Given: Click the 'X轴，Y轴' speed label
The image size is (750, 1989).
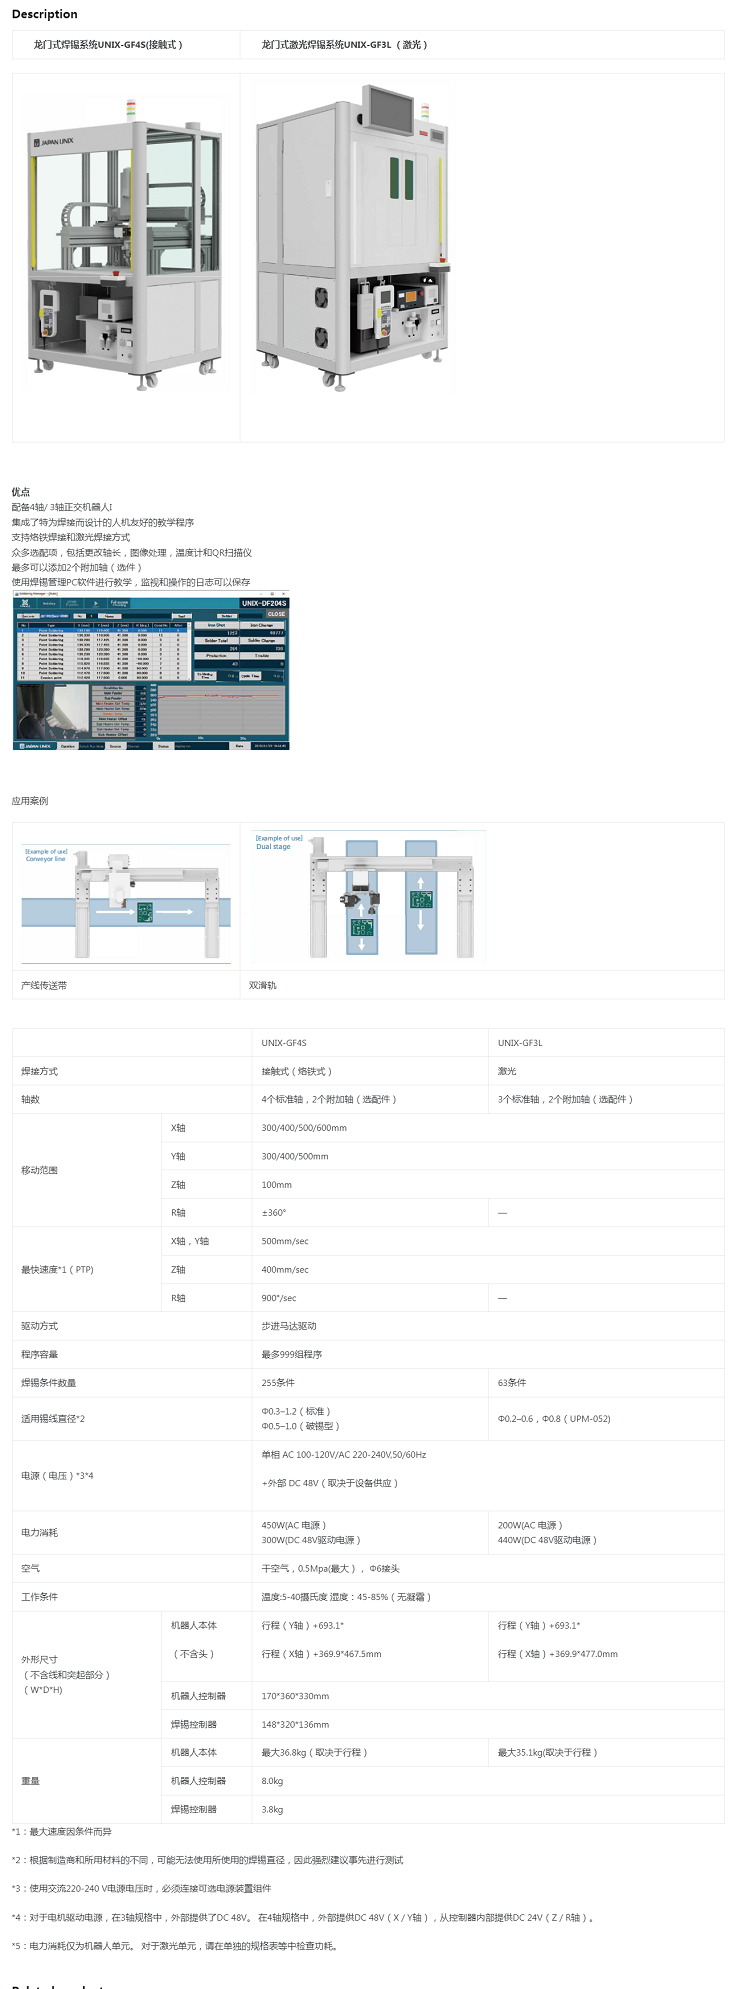Looking at the screenshot, I should [x=190, y=1241].
